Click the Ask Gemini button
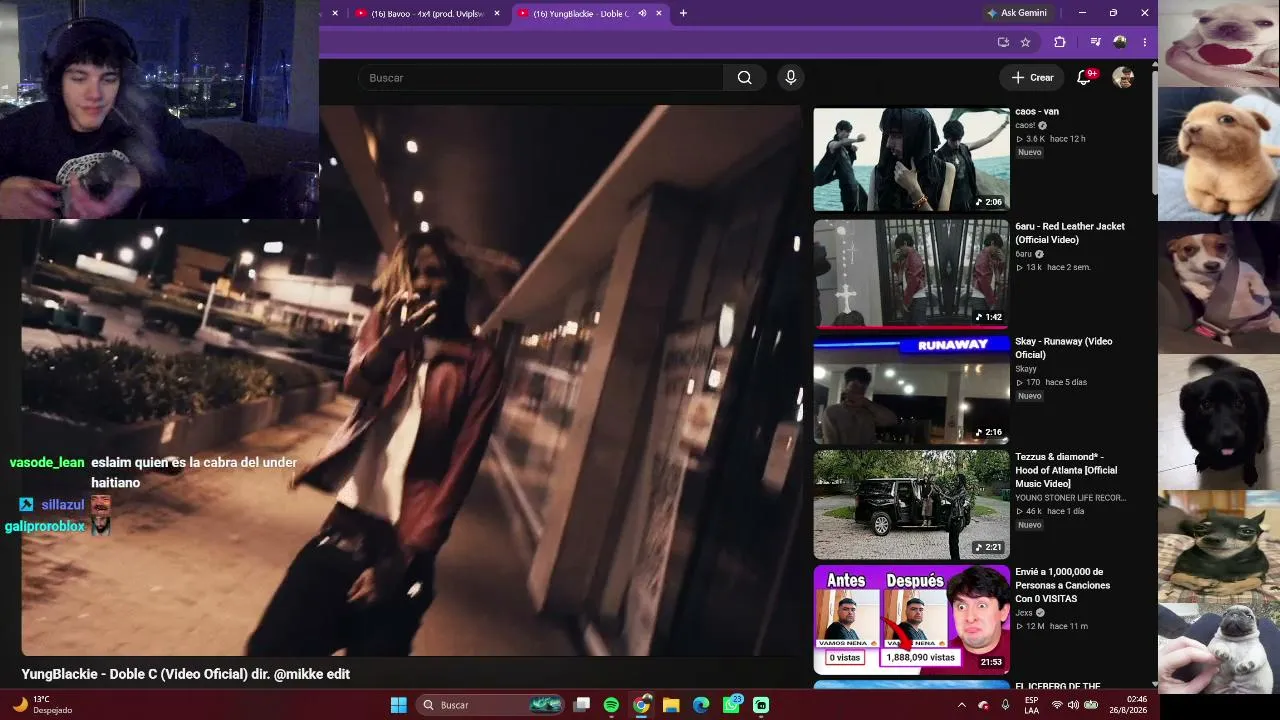 [x=1018, y=13]
